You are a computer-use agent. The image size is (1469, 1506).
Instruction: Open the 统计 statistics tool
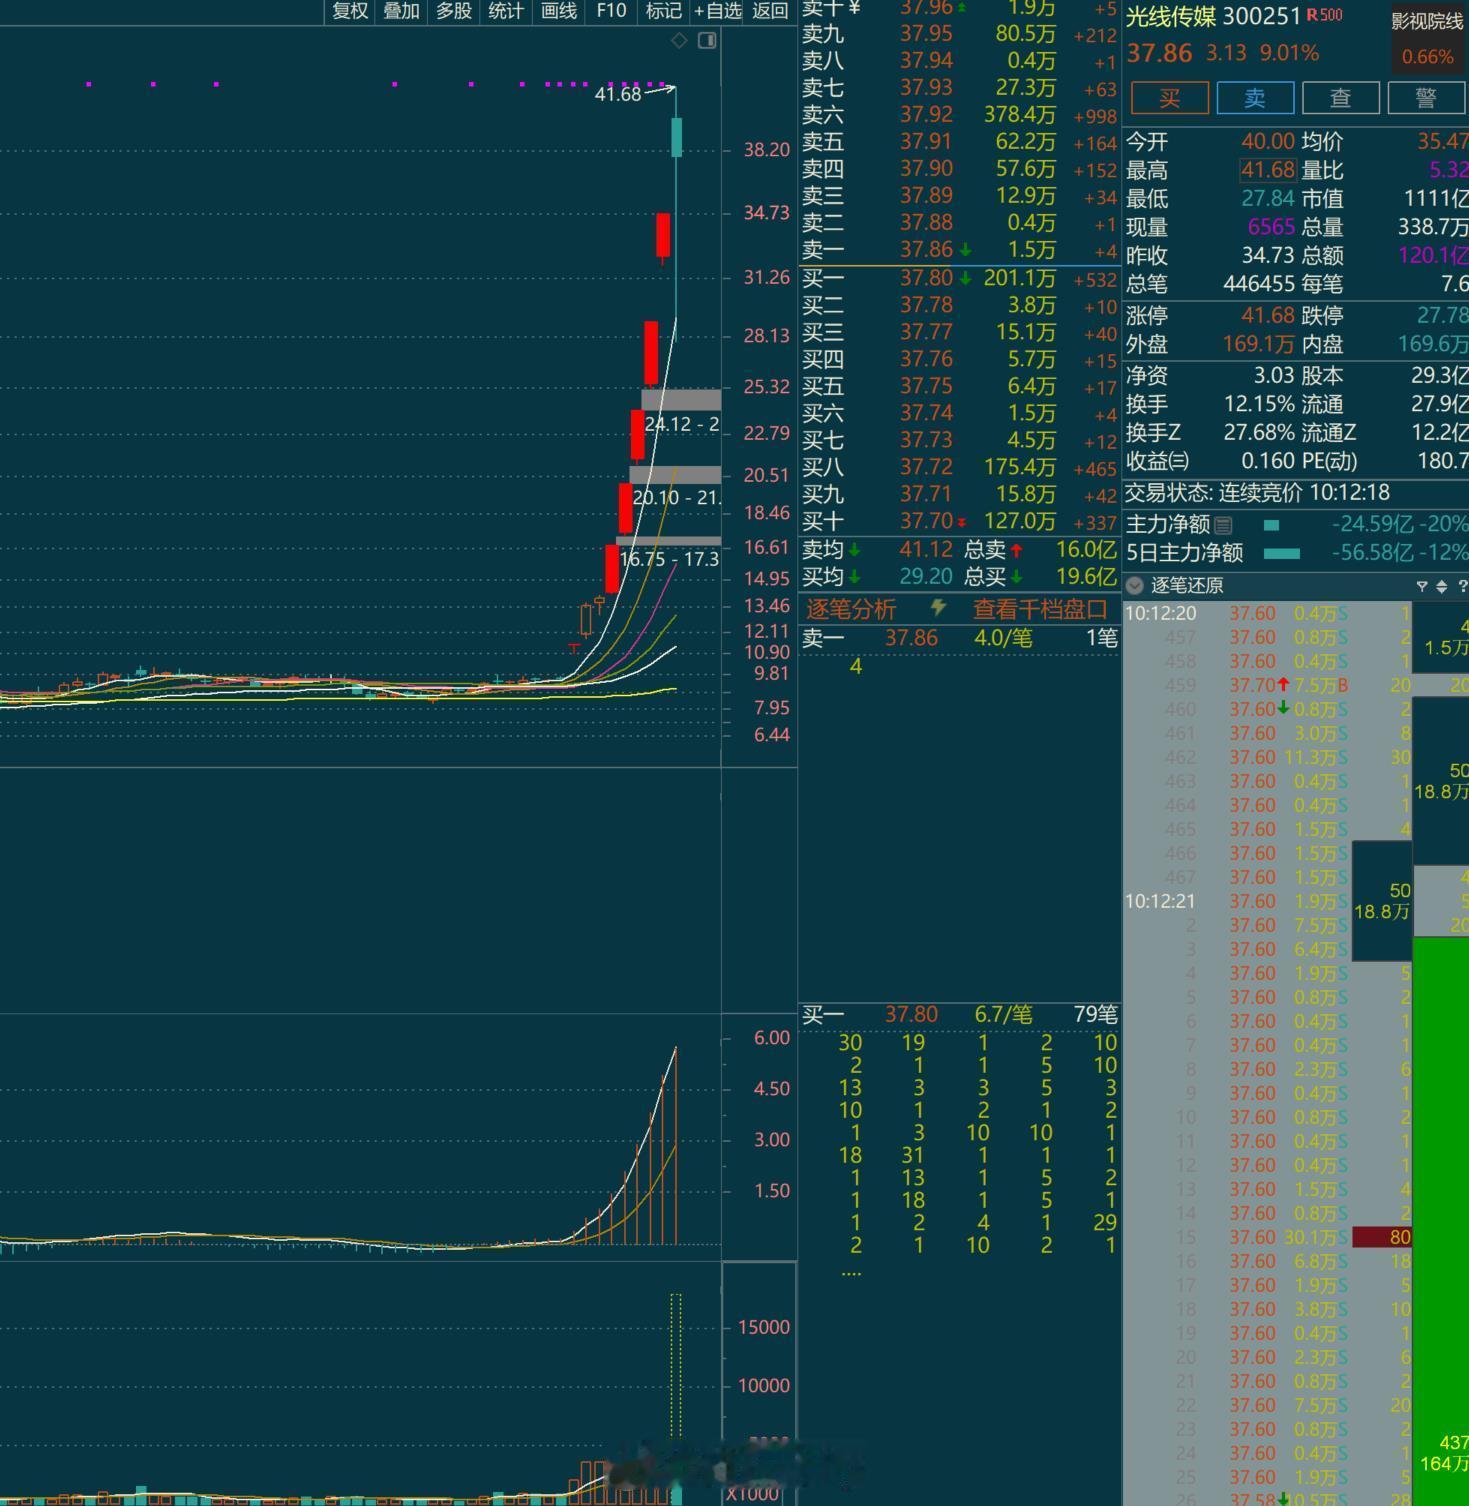[506, 11]
